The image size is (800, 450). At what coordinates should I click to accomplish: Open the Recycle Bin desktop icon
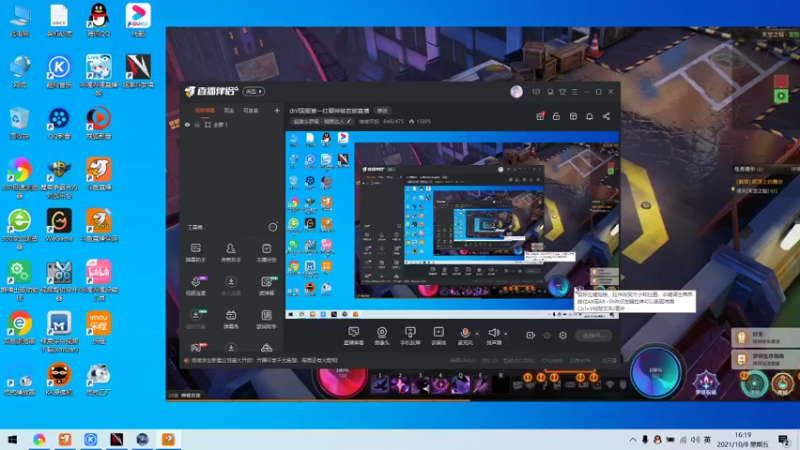point(19,122)
